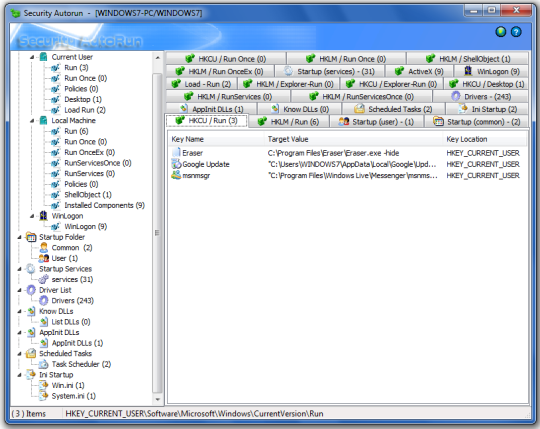Open the Startup (services) - (31) tab
Viewport: 540px width, 429px height.
tap(330, 71)
